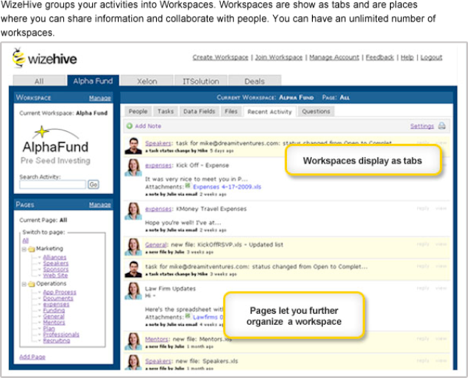Open the Funding page in the Operations tree
This screenshot has height=378, width=468.
pos(54,310)
